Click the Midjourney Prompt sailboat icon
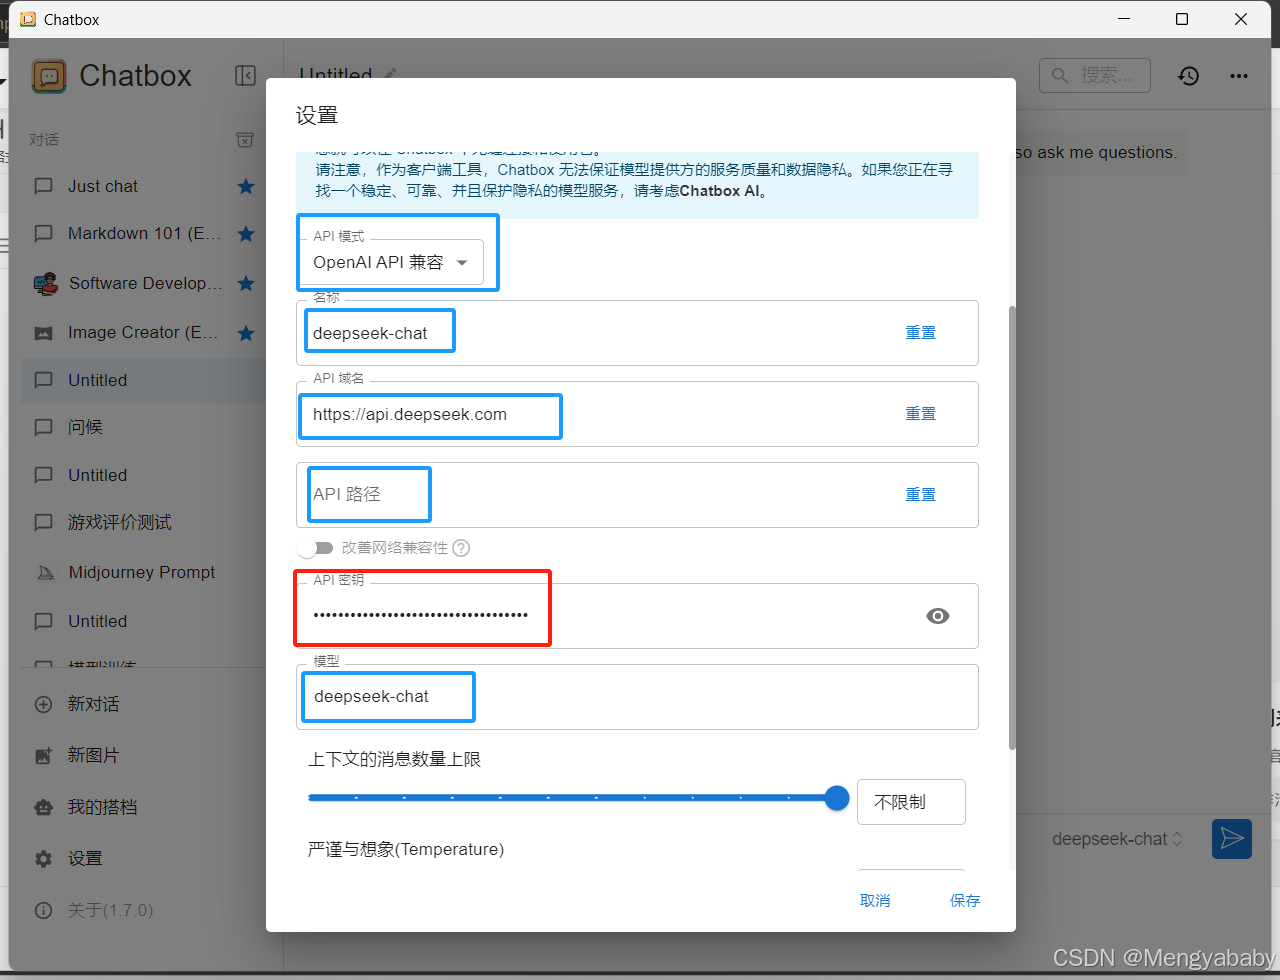The image size is (1280, 980). [45, 573]
